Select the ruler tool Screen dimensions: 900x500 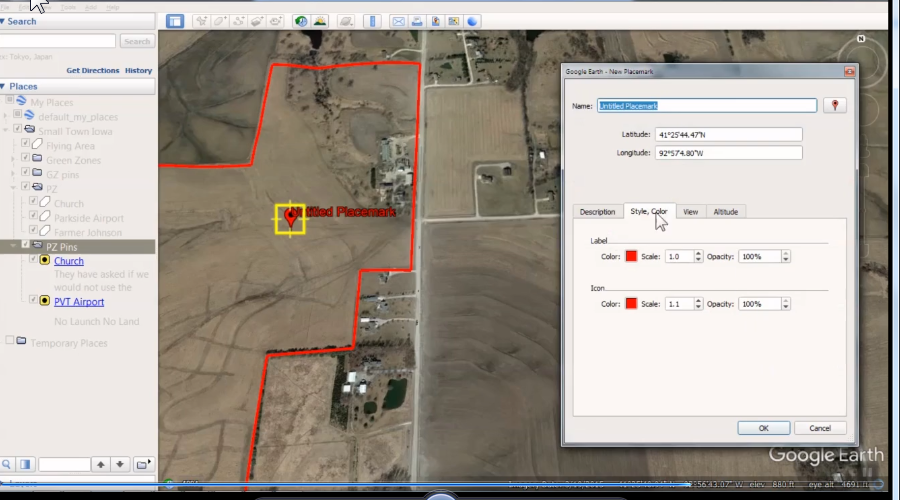tap(372, 21)
